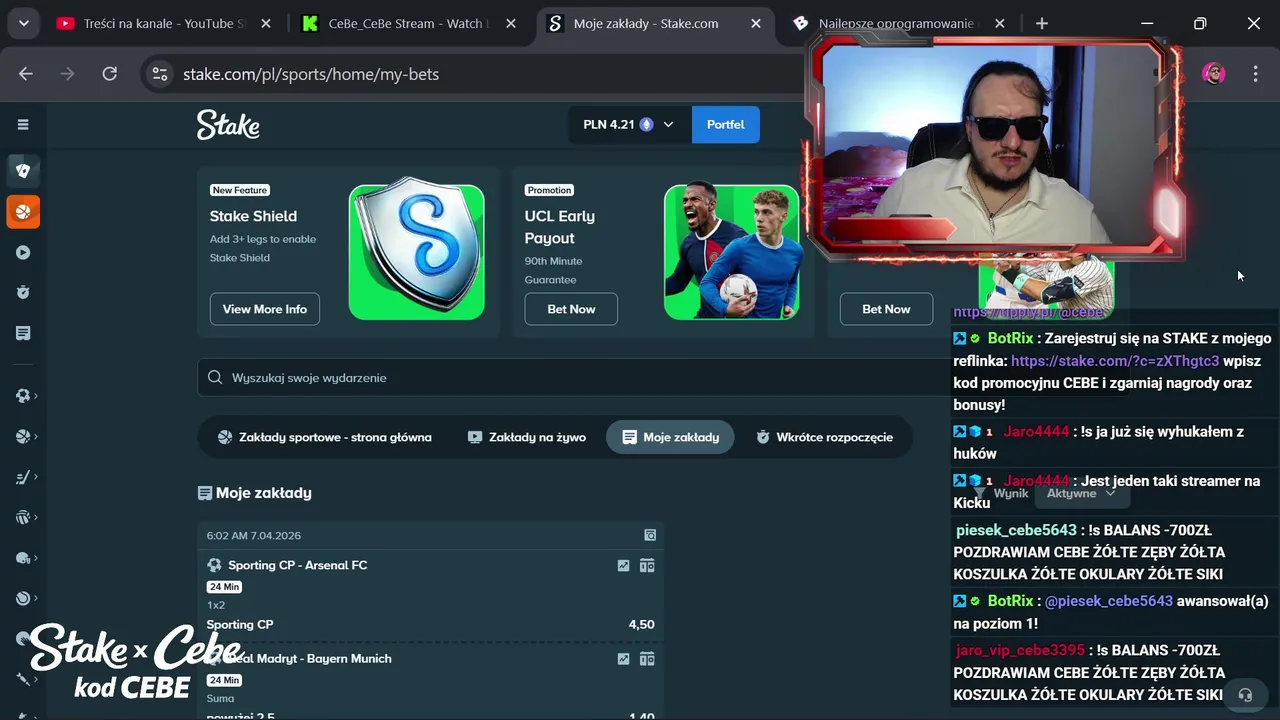The image size is (1280, 720).
Task: Click the headset live support icon
Action: coord(1245,694)
